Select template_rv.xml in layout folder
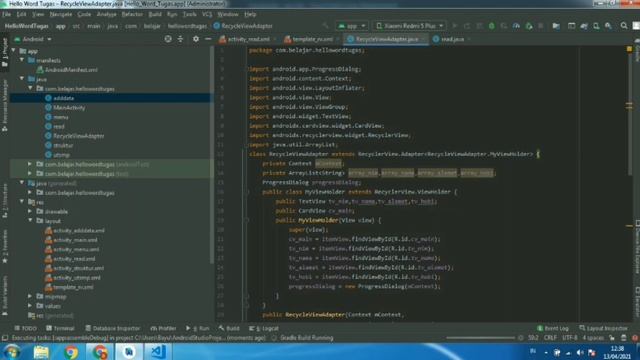 click(69, 287)
